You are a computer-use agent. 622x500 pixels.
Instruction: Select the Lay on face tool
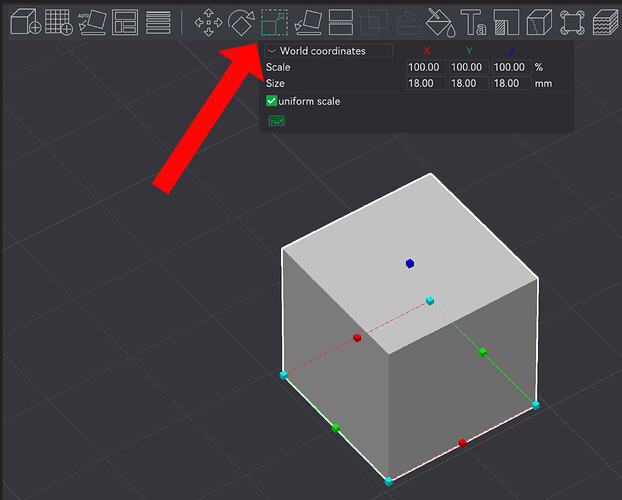pyautogui.click(x=308, y=23)
